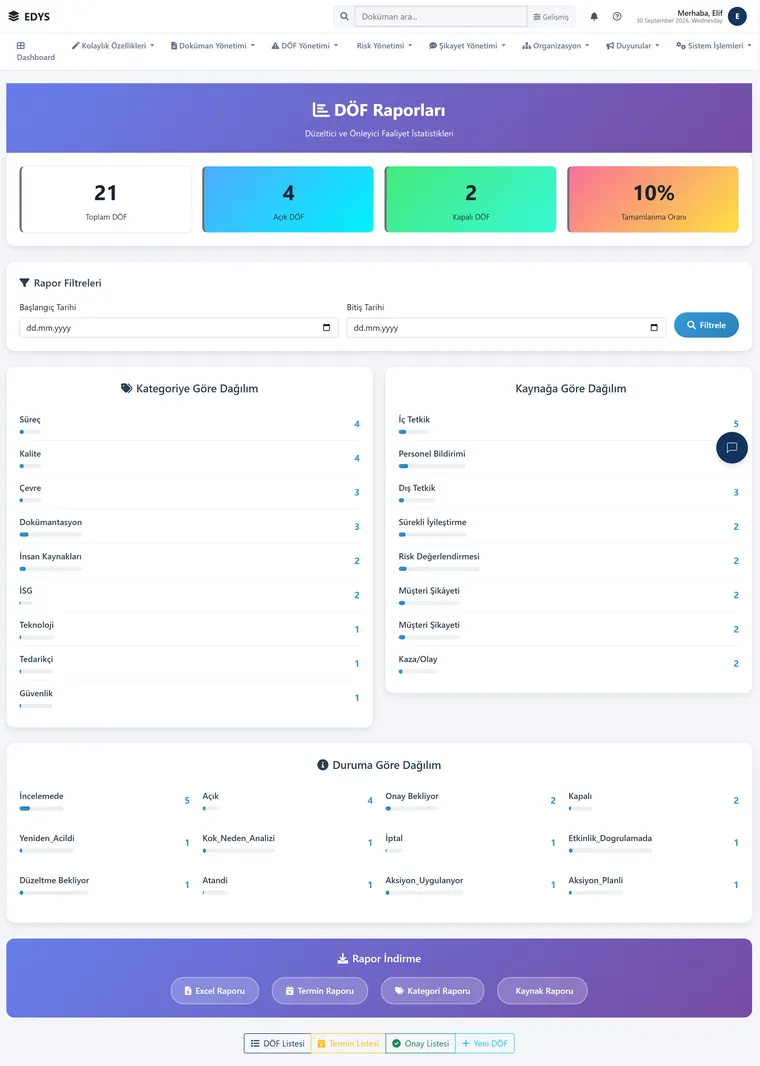Open the Onay Listesi

420,1044
